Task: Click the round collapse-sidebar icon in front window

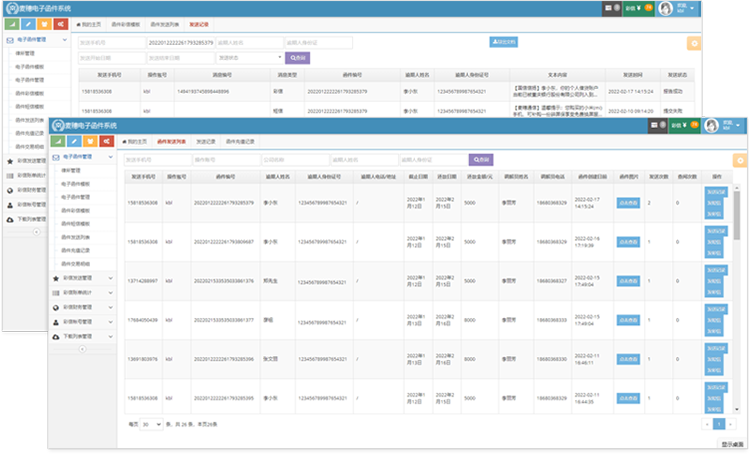Action: point(82,350)
